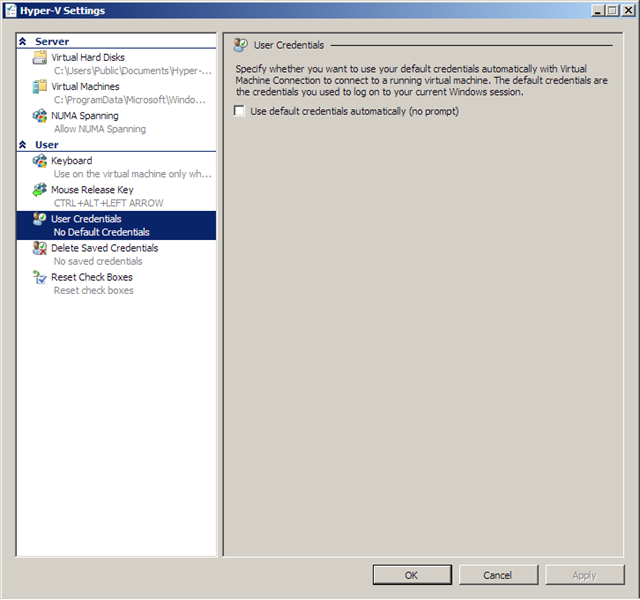Image resolution: width=640 pixels, height=600 pixels.
Task: Click 'No Default Credentials' subtitle
Action: pyautogui.click(x=102, y=232)
